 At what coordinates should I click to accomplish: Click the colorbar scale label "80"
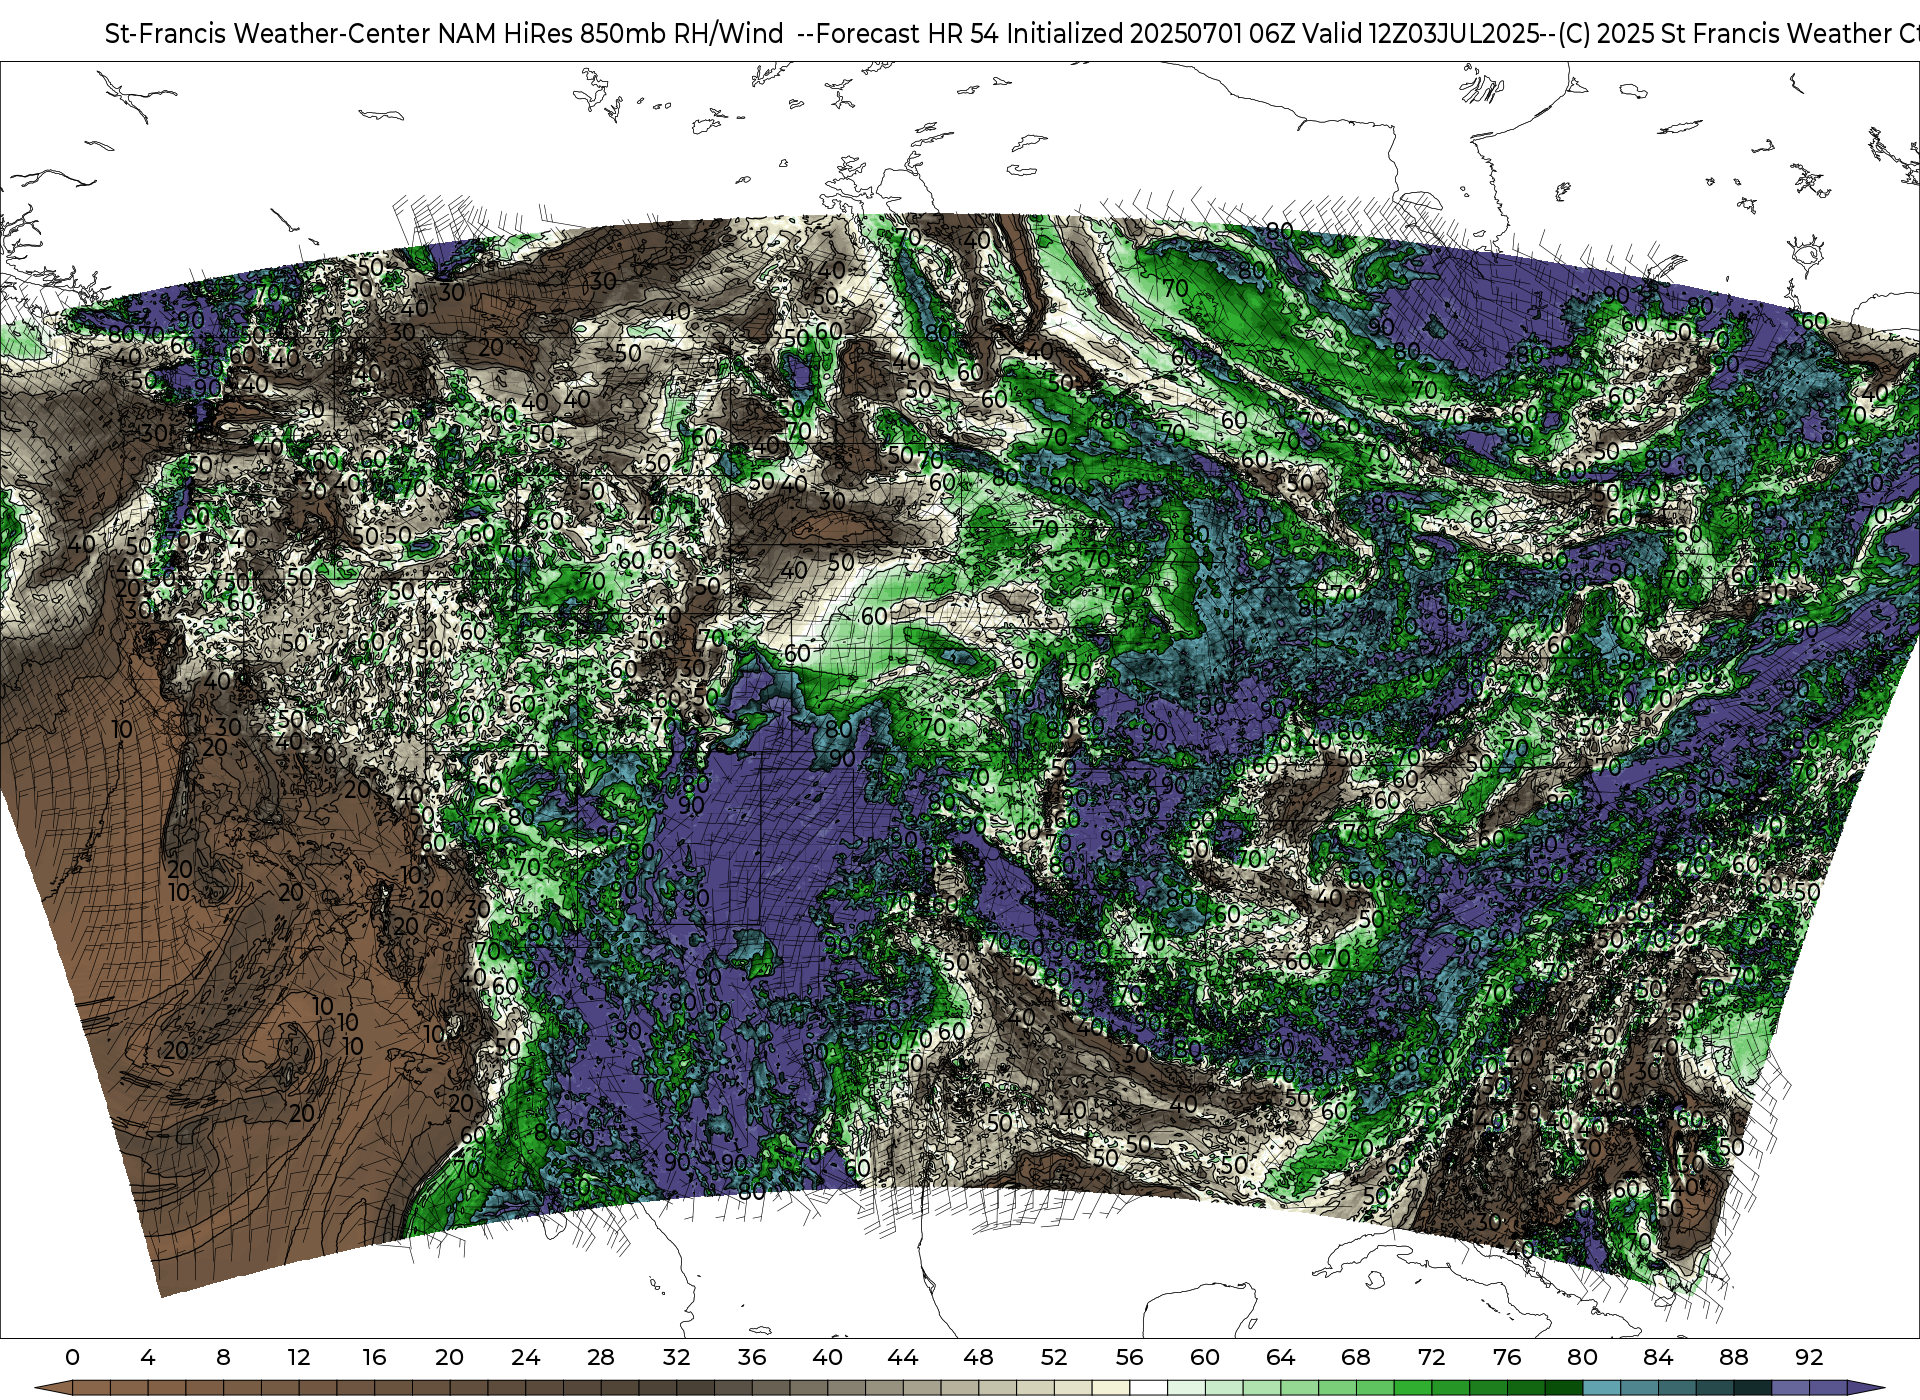(x=1582, y=1357)
